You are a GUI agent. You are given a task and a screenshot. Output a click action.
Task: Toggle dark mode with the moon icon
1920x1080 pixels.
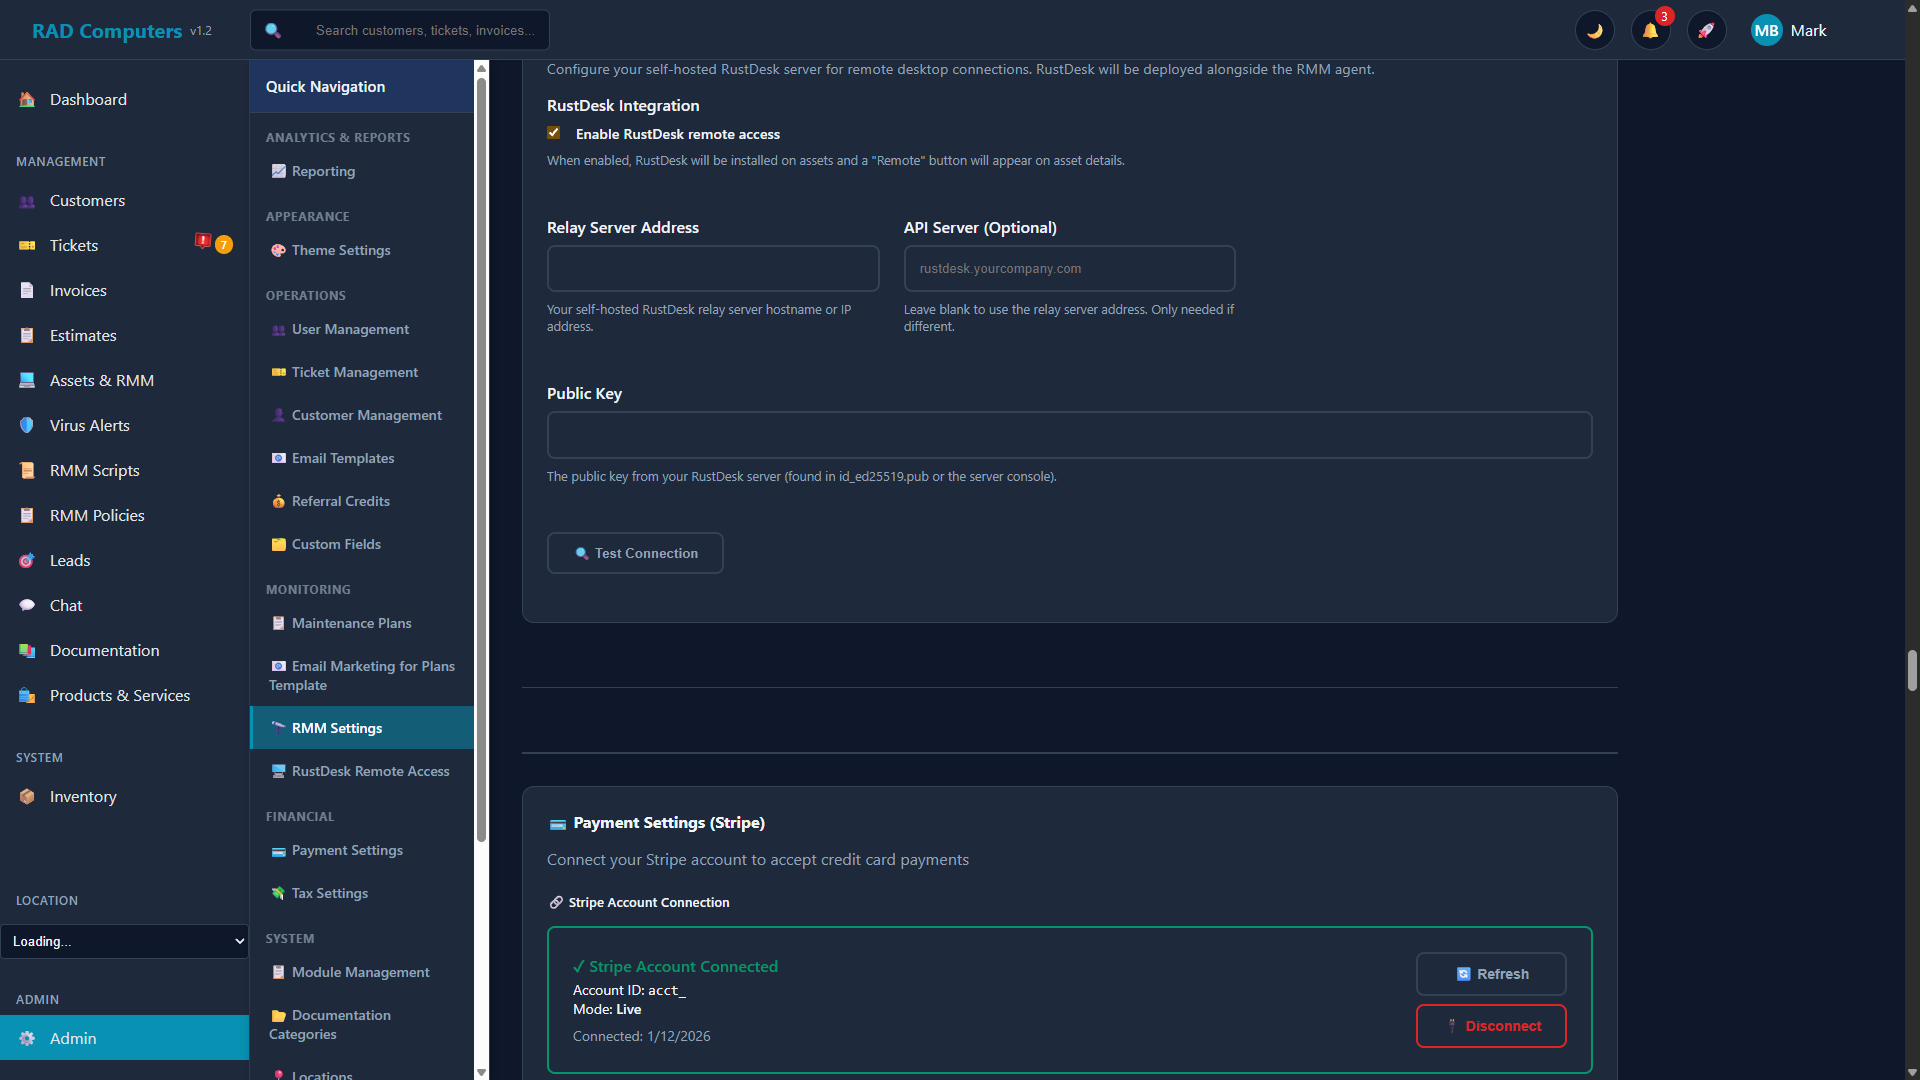[1595, 30]
